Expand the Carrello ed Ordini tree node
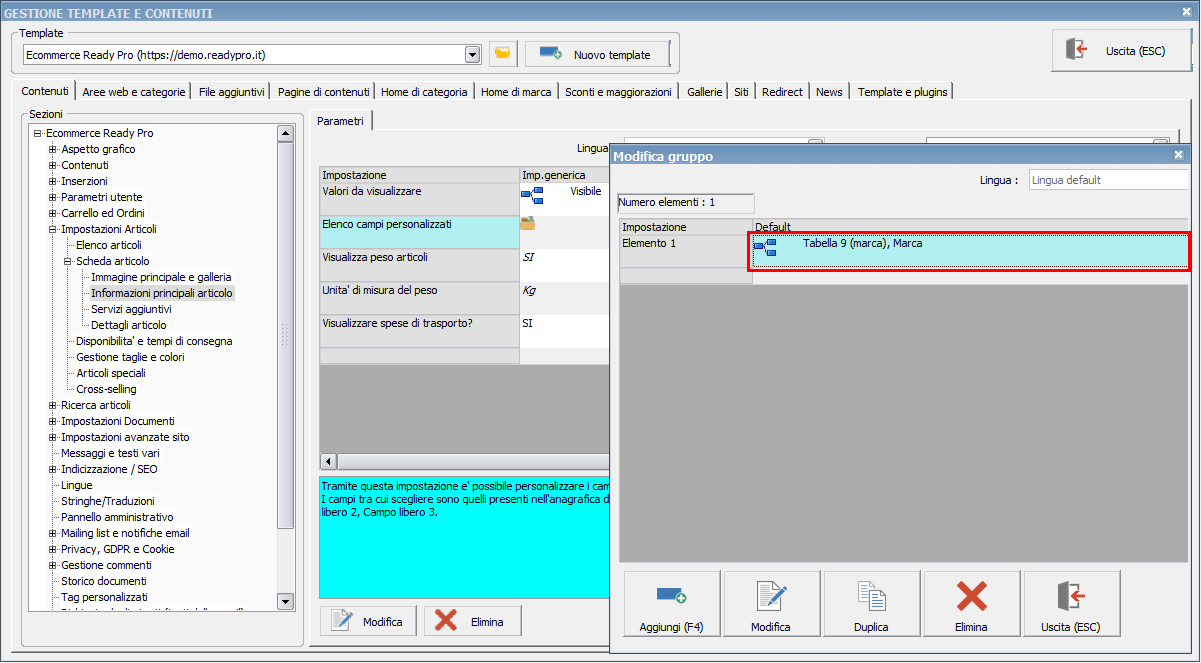Screen dimensions: 1201x663 53,213
